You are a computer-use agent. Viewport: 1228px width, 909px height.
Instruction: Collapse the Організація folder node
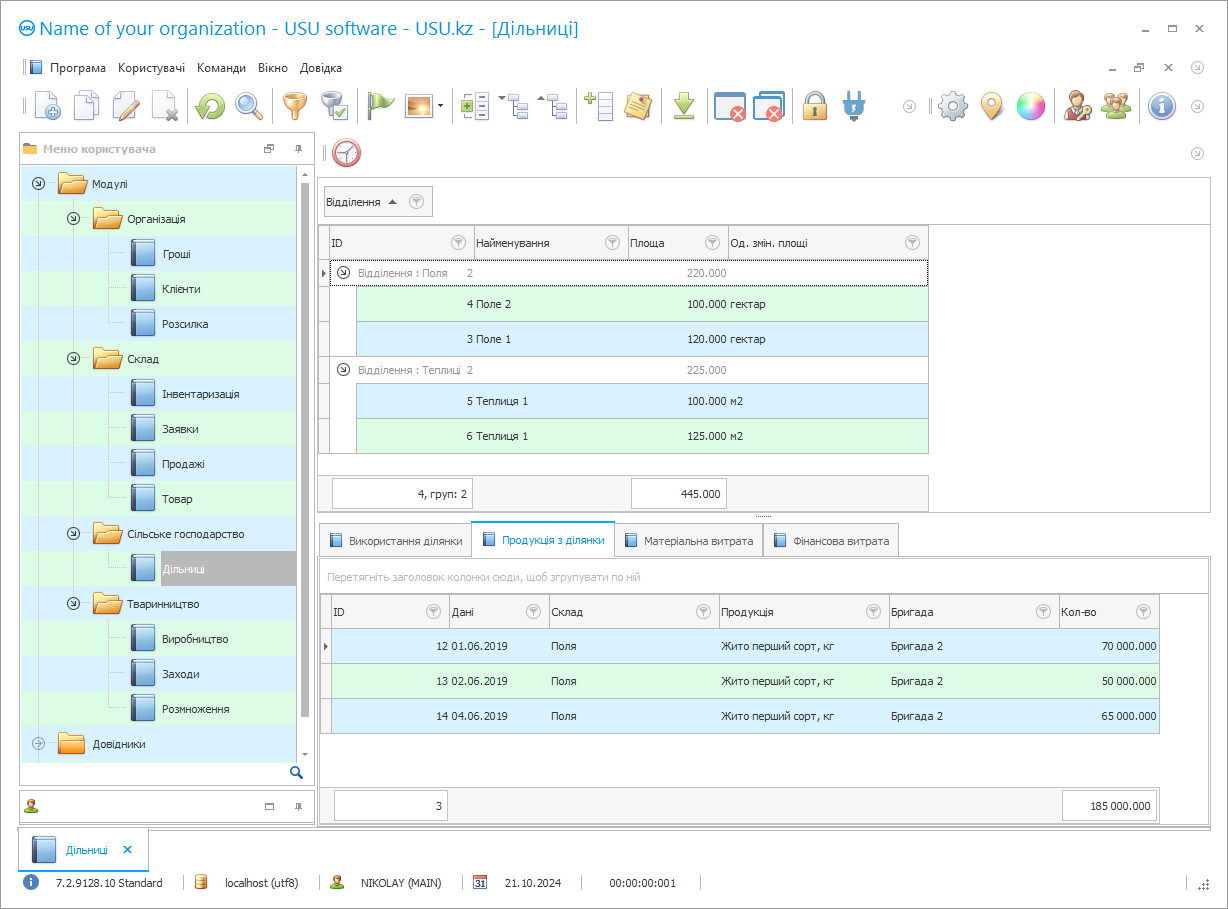[x=73, y=219]
